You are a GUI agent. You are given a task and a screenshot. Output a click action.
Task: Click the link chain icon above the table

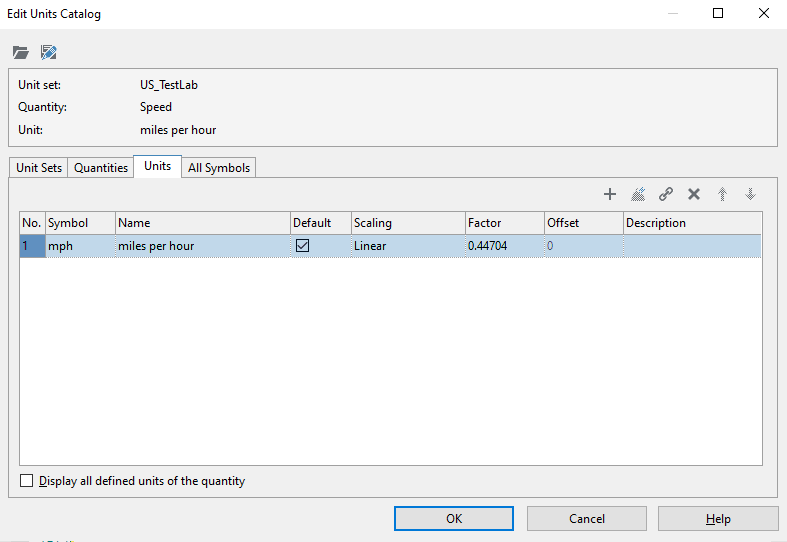(x=666, y=194)
